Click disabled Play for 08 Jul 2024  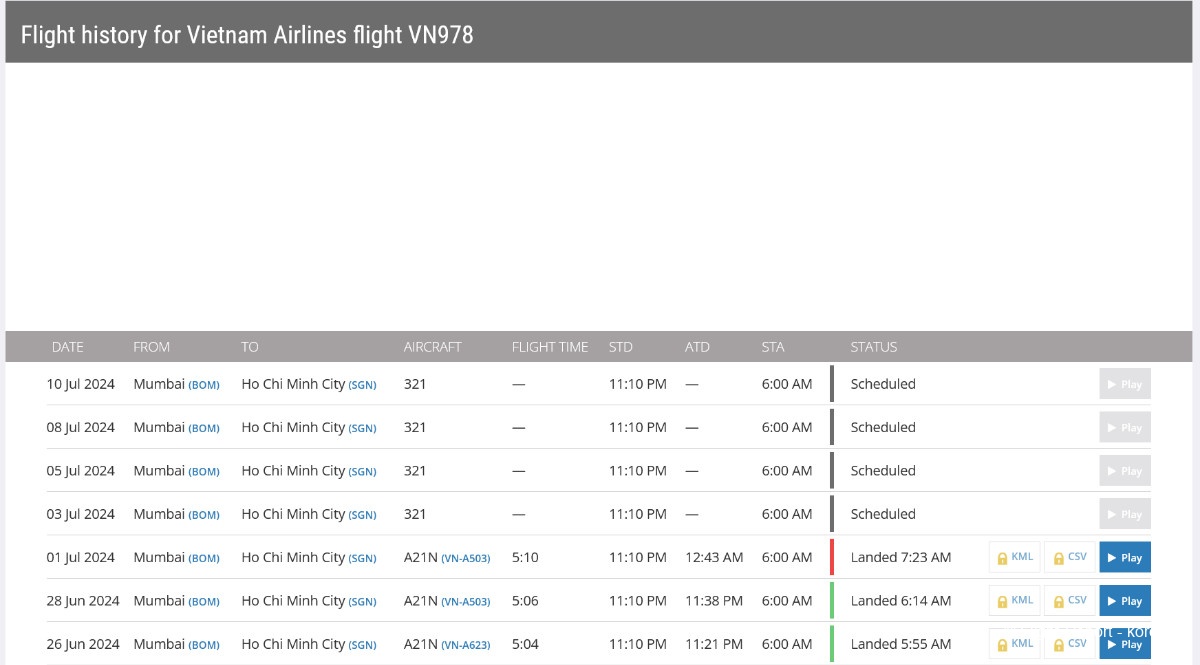pyautogui.click(x=1125, y=427)
